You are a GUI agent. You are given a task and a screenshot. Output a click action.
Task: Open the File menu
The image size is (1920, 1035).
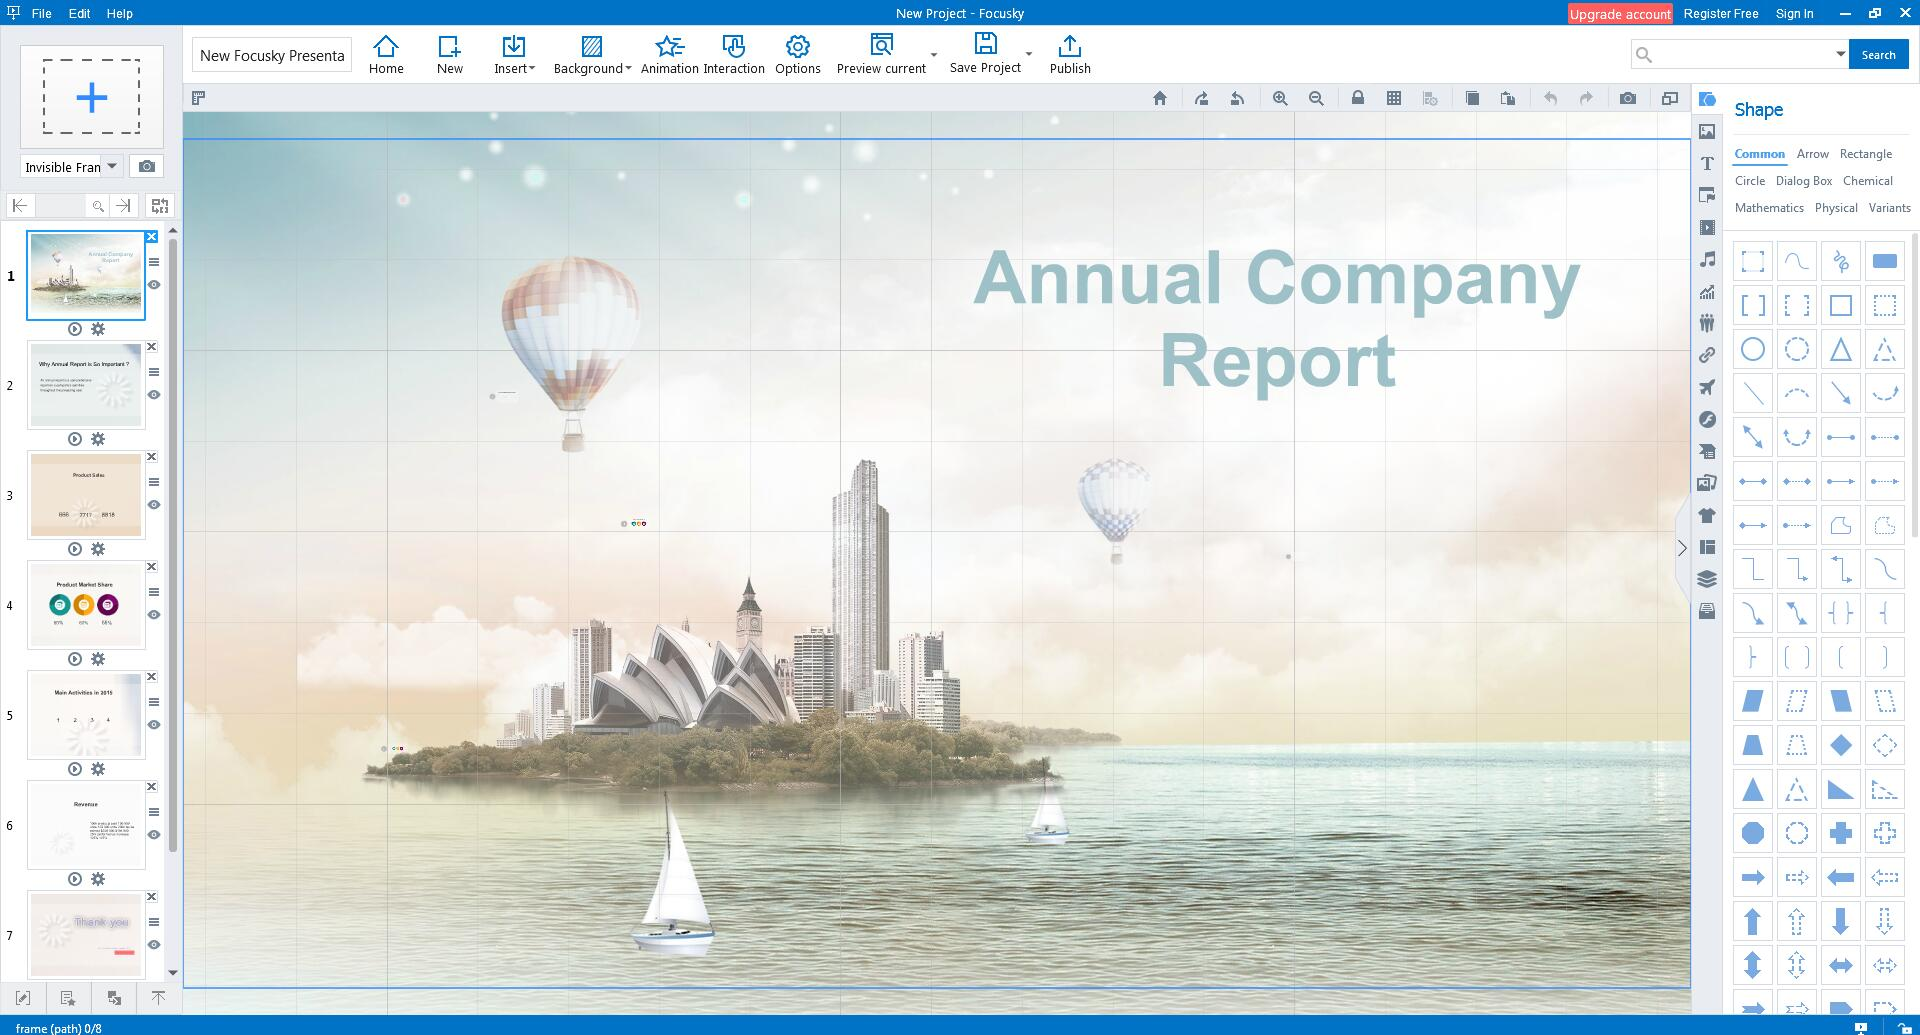[x=41, y=13]
